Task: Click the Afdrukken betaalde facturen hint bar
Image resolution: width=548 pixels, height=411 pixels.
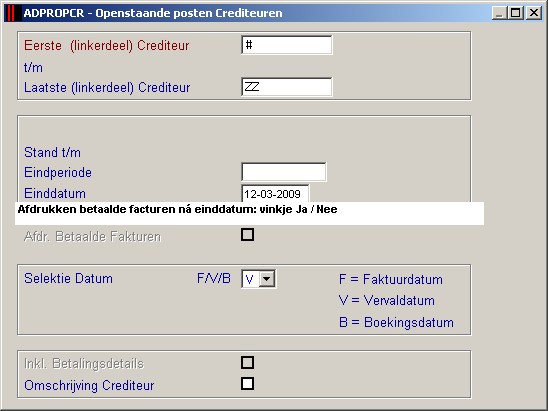Action: pos(250,213)
